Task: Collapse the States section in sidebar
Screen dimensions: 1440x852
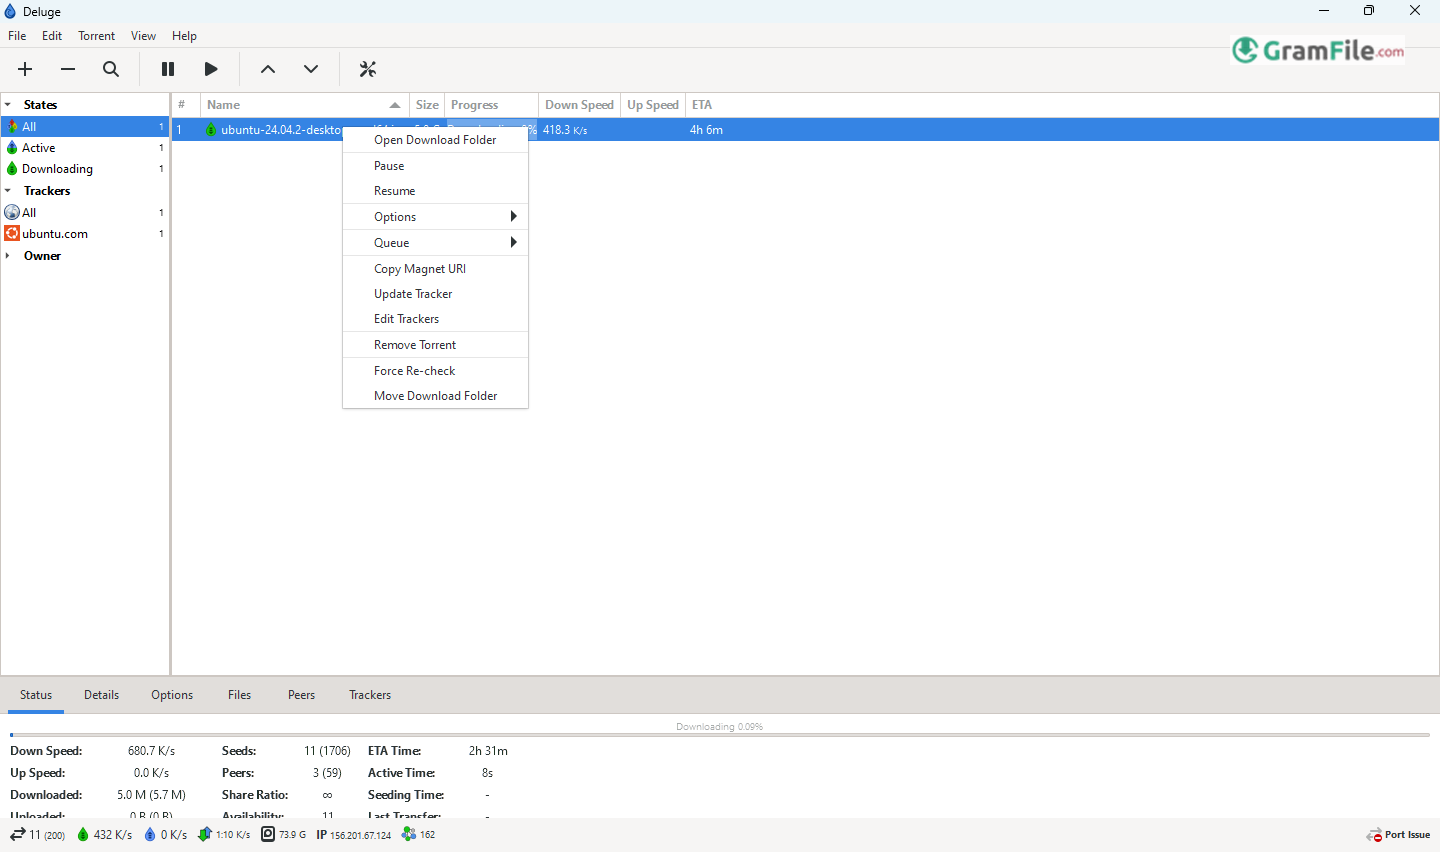Action: click(x=8, y=105)
